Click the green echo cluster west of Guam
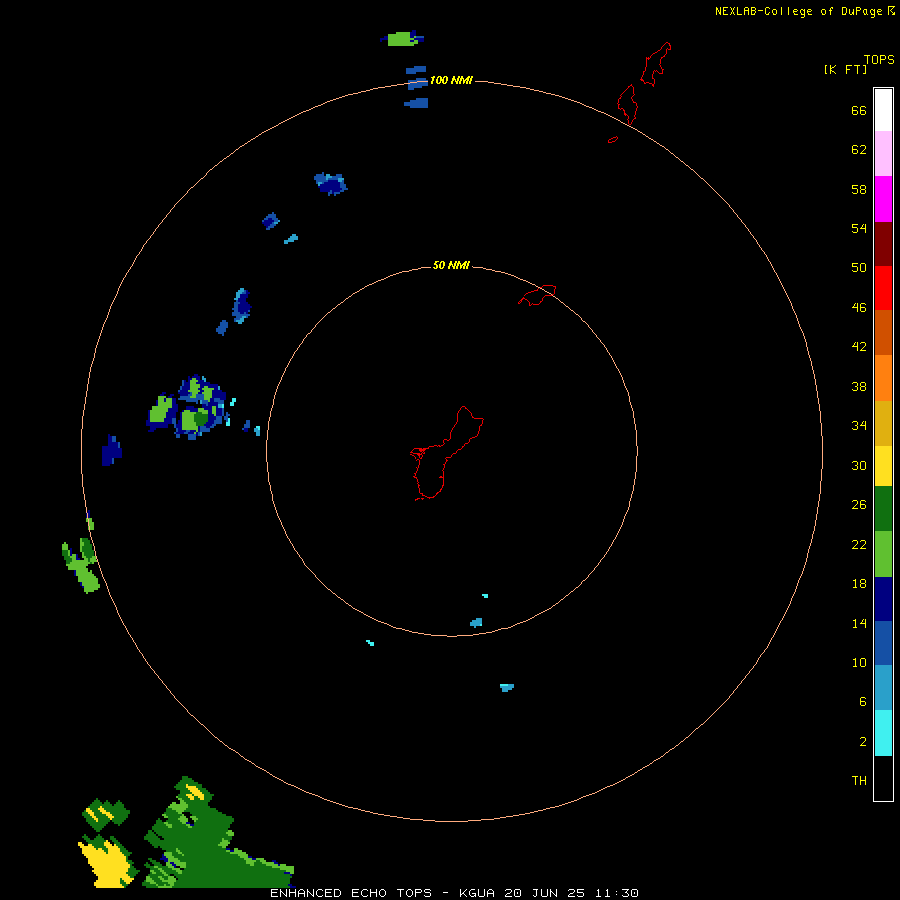The width and height of the screenshot is (900, 900). [188, 408]
